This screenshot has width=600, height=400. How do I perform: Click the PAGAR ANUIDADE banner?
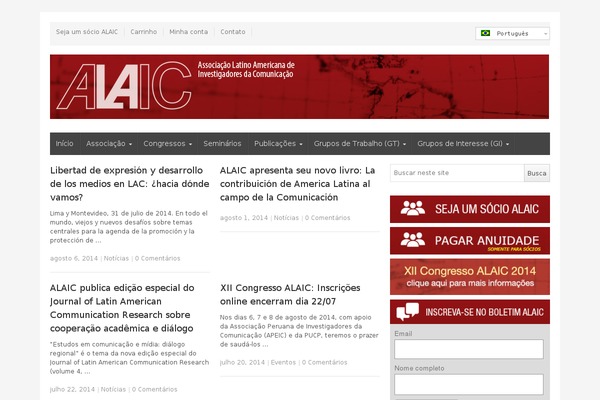[x=470, y=241]
